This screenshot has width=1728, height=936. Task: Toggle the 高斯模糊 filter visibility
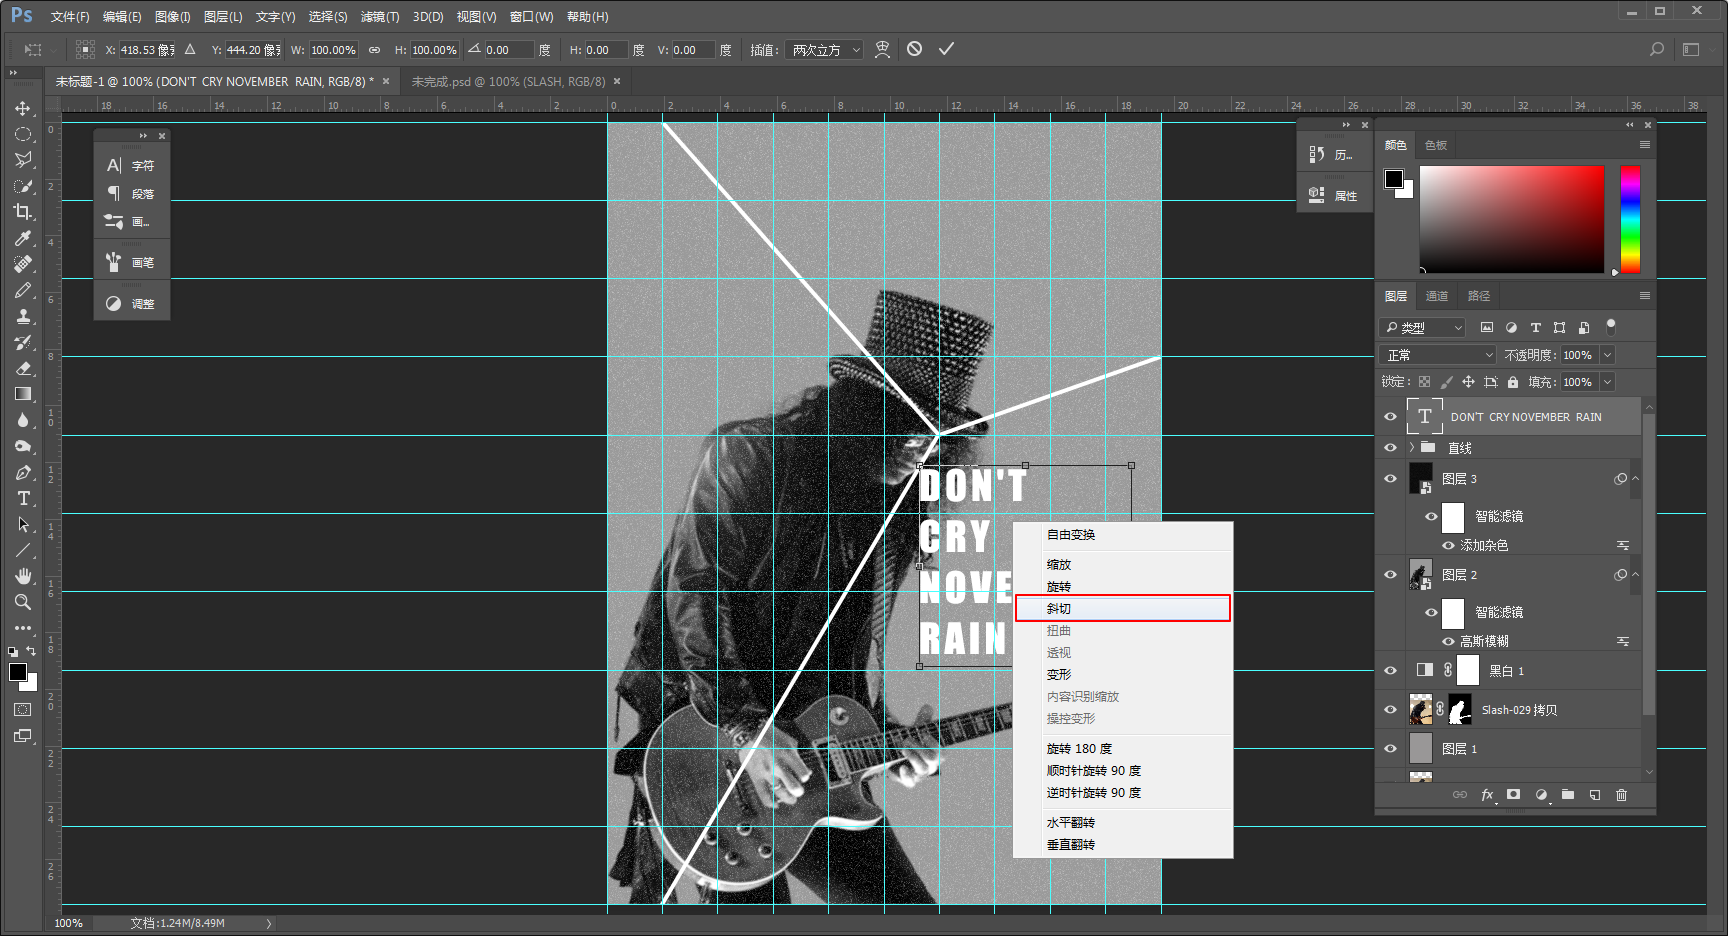coord(1448,641)
